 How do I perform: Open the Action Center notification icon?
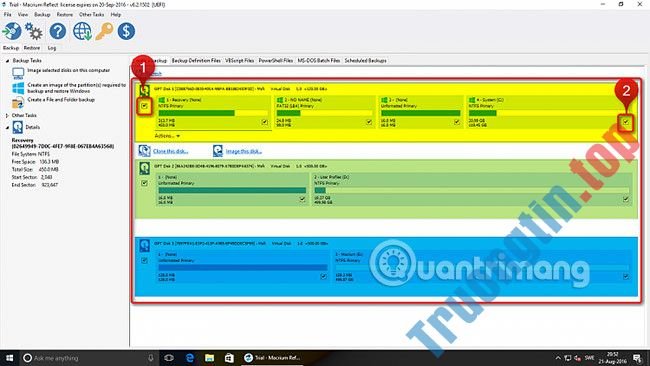[637, 358]
